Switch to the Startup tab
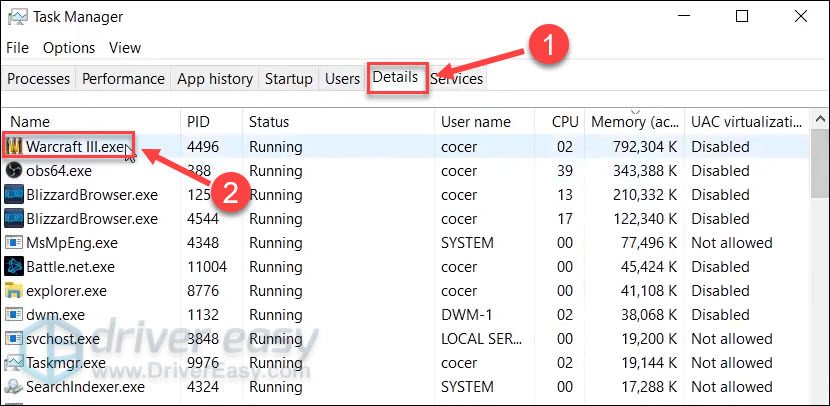 click(x=288, y=79)
